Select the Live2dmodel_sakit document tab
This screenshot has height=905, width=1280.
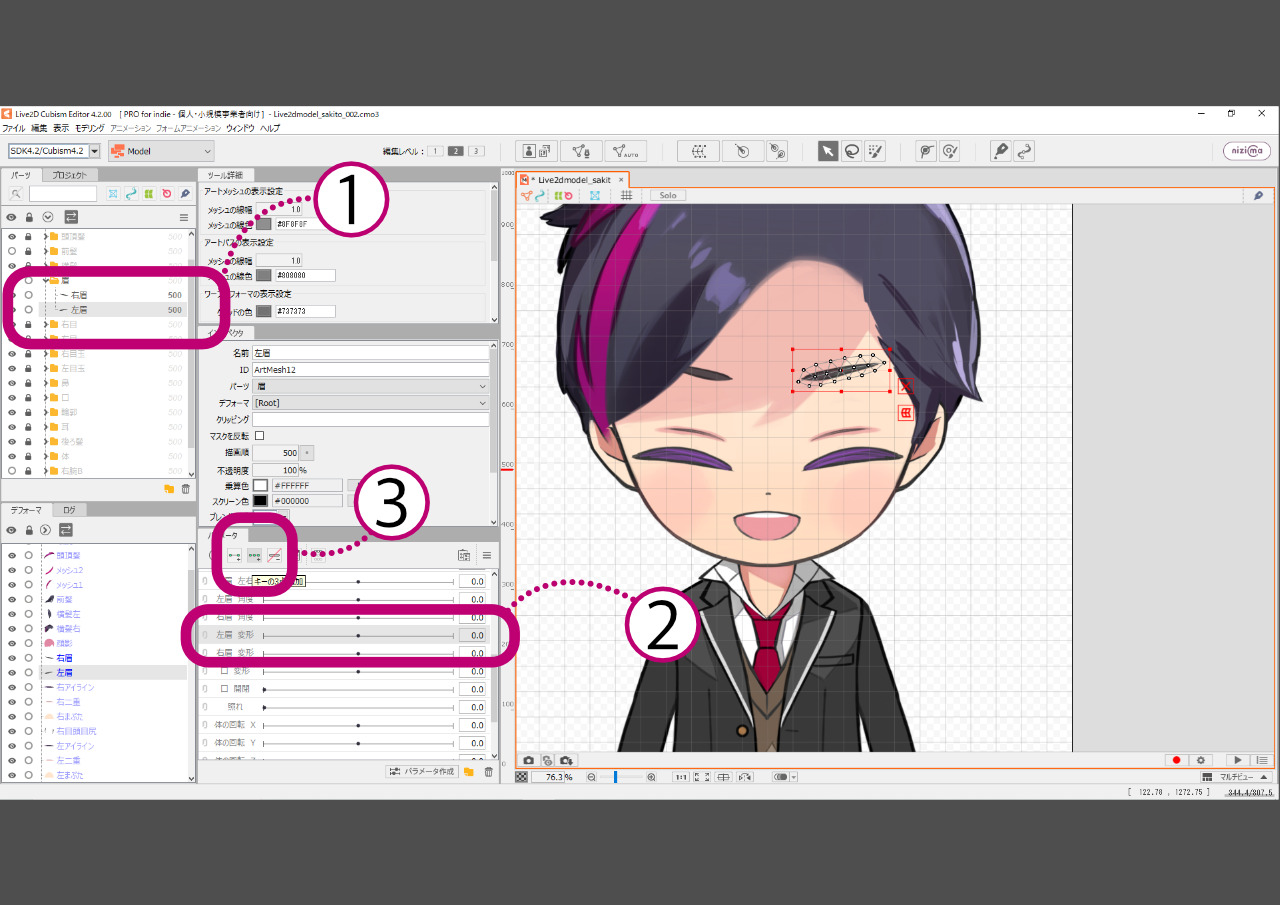[x=574, y=179]
